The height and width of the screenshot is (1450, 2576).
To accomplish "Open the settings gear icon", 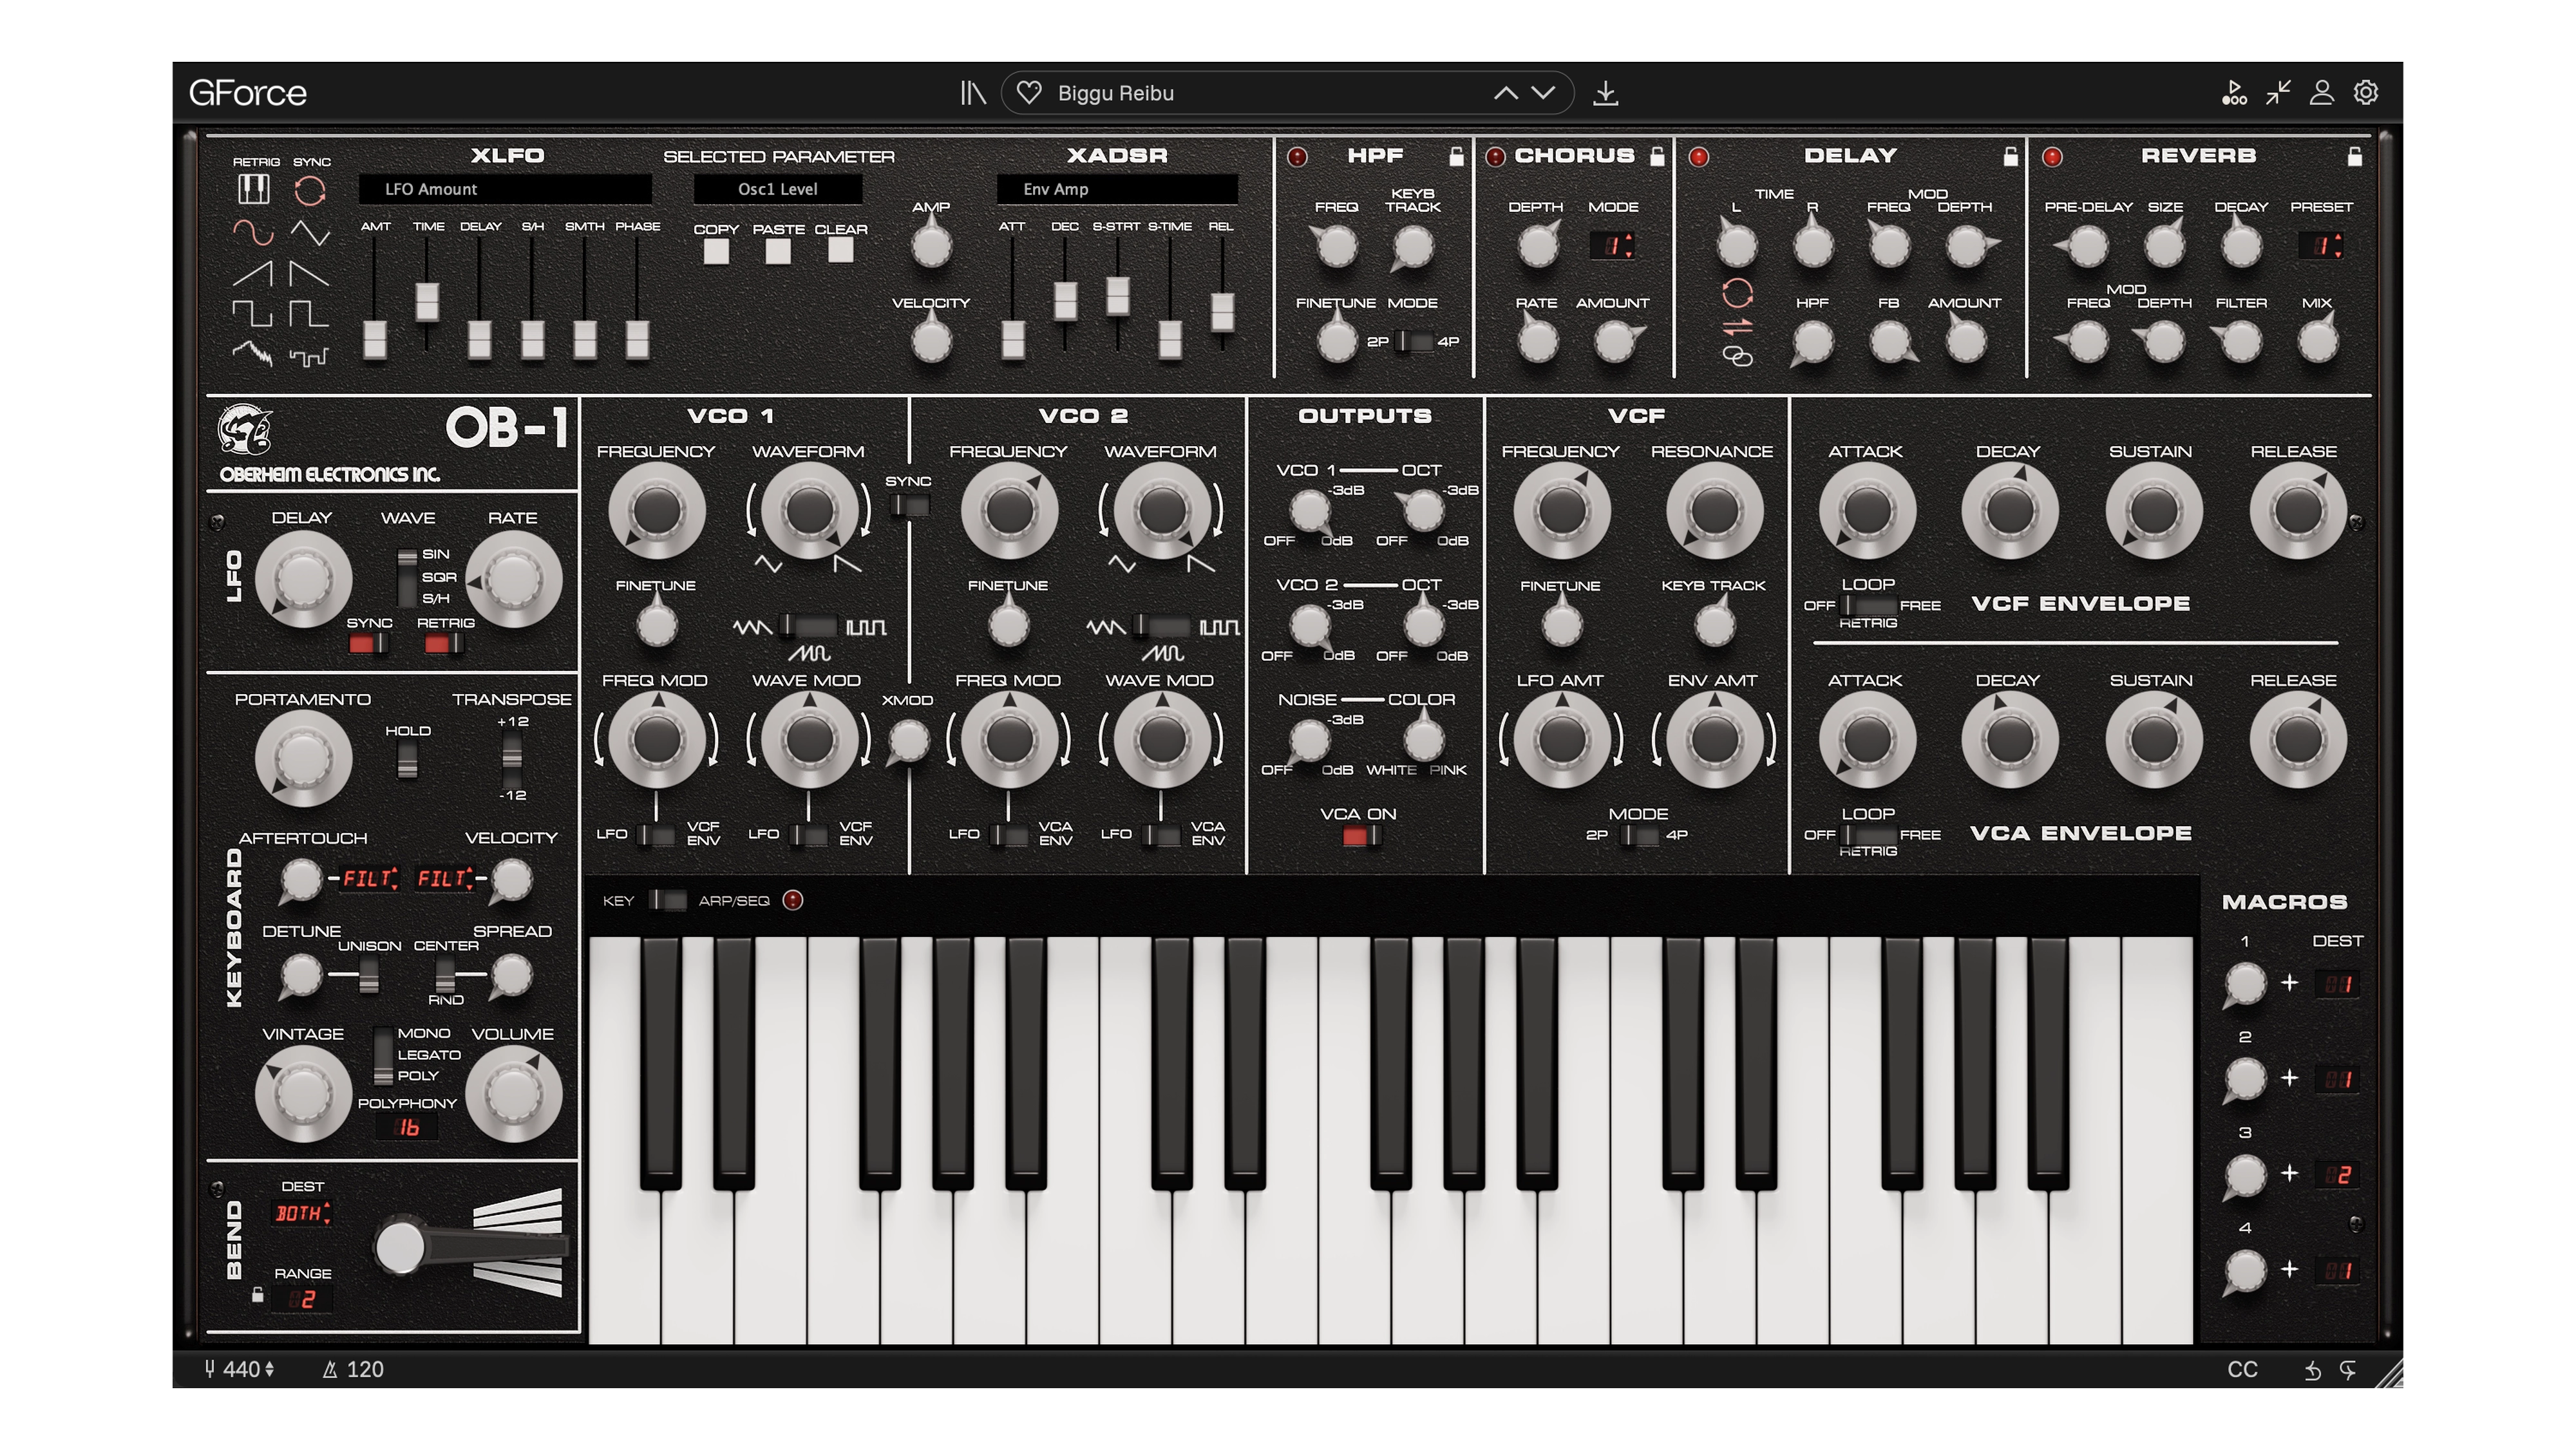I will (x=2366, y=93).
